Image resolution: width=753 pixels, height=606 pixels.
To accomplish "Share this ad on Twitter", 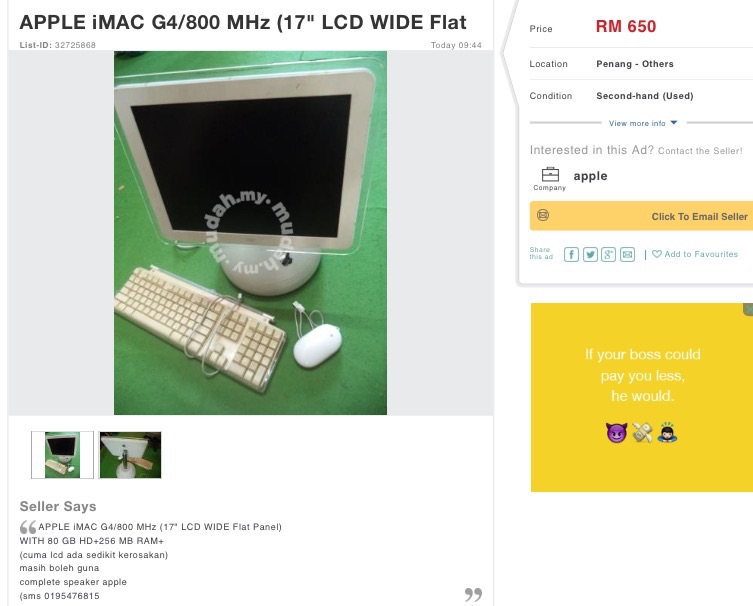I will (x=590, y=255).
